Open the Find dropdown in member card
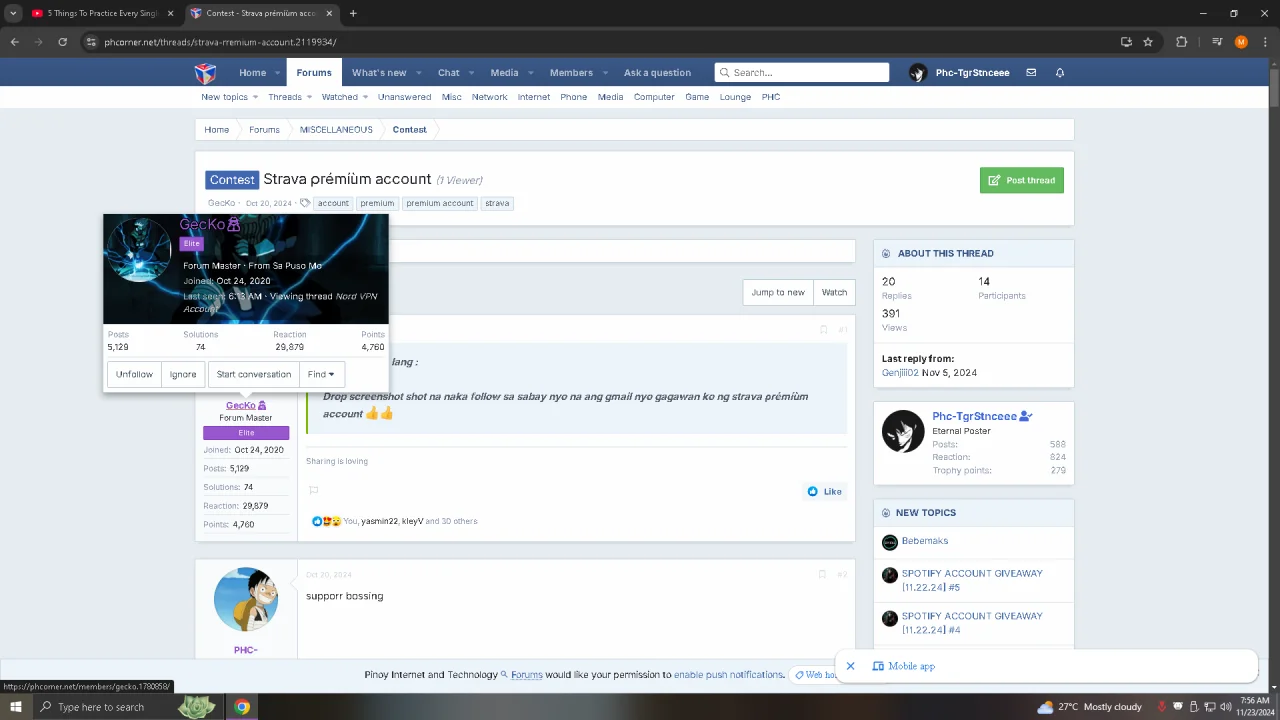The image size is (1280, 720). pyautogui.click(x=321, y=374)
